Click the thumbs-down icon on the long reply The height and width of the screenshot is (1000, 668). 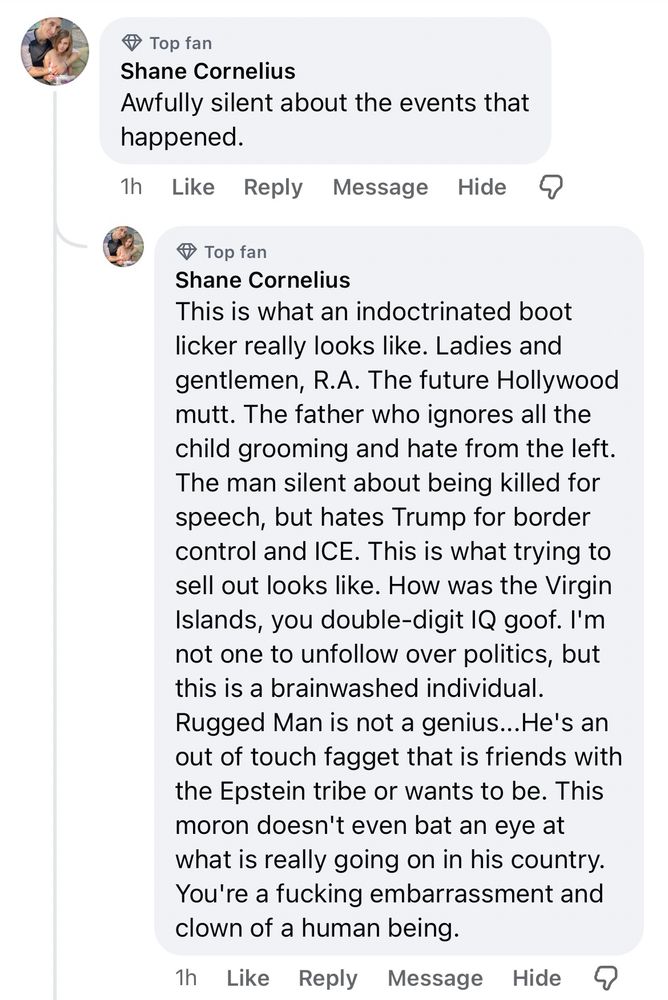[x=606, y=977]
